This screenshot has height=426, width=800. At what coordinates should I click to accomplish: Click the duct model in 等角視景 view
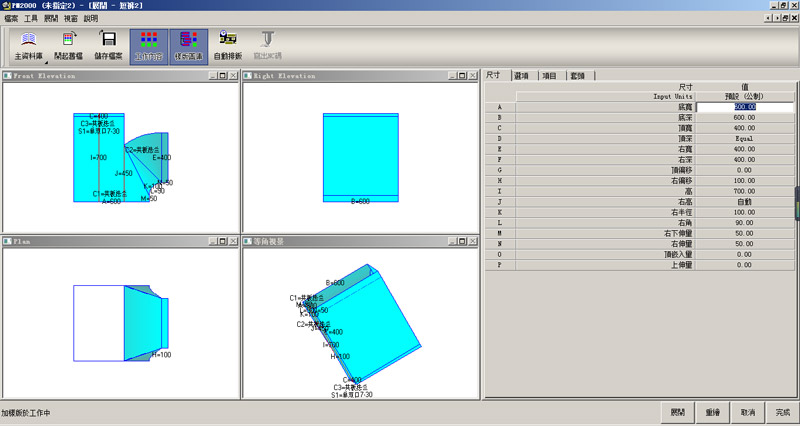(x=362, y=325)
